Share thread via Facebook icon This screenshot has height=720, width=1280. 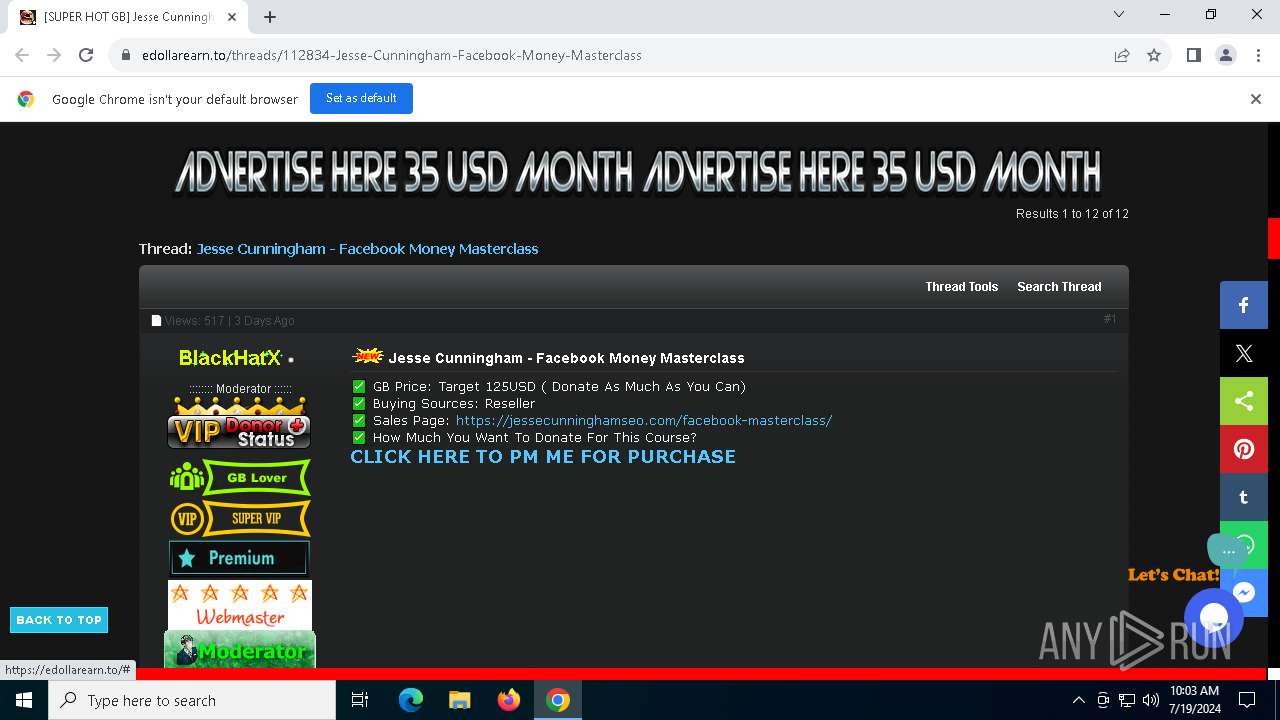pos(1243,305)
